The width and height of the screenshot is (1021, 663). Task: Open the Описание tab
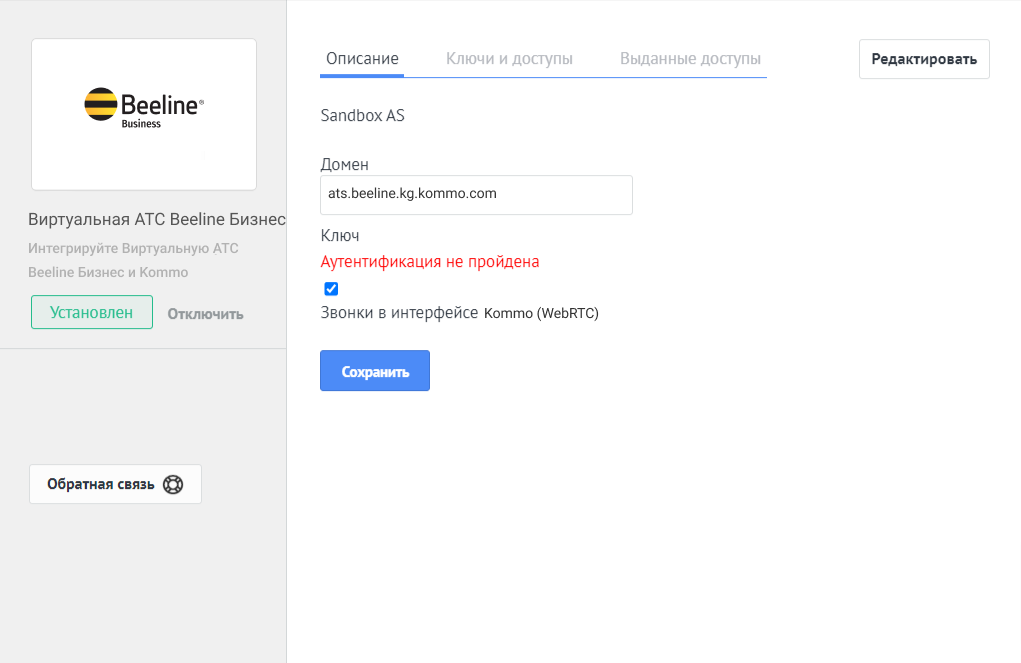pyautogui.click(x=362, y=59)
